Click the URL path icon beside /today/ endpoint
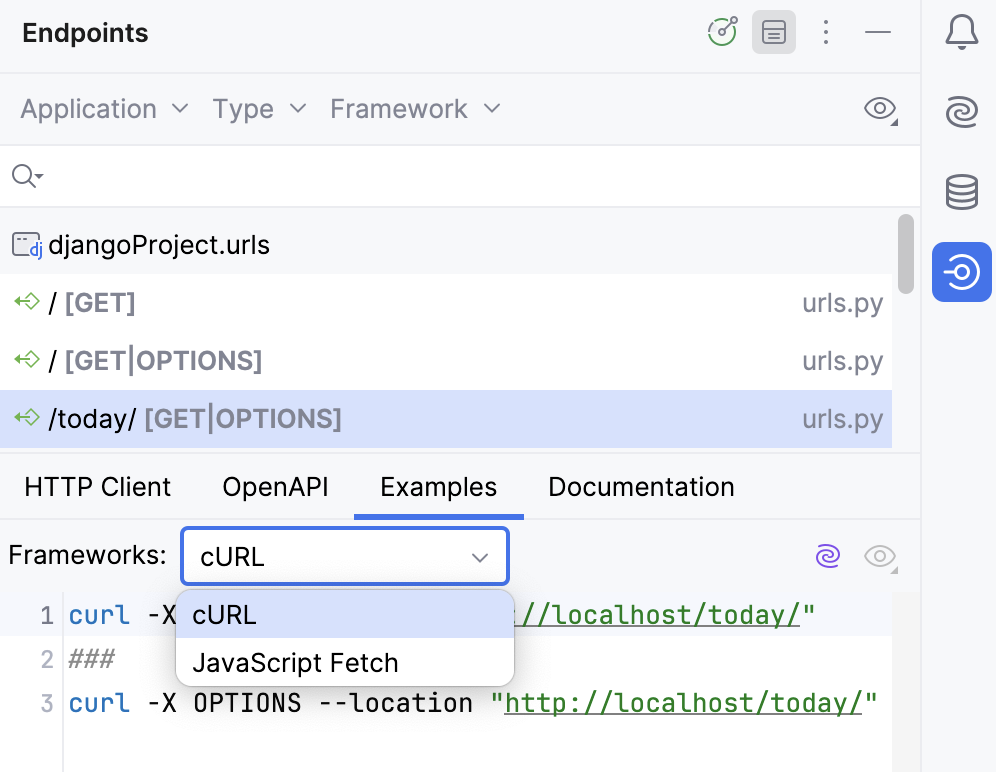996x772 pixels. [x=25, y=418]
